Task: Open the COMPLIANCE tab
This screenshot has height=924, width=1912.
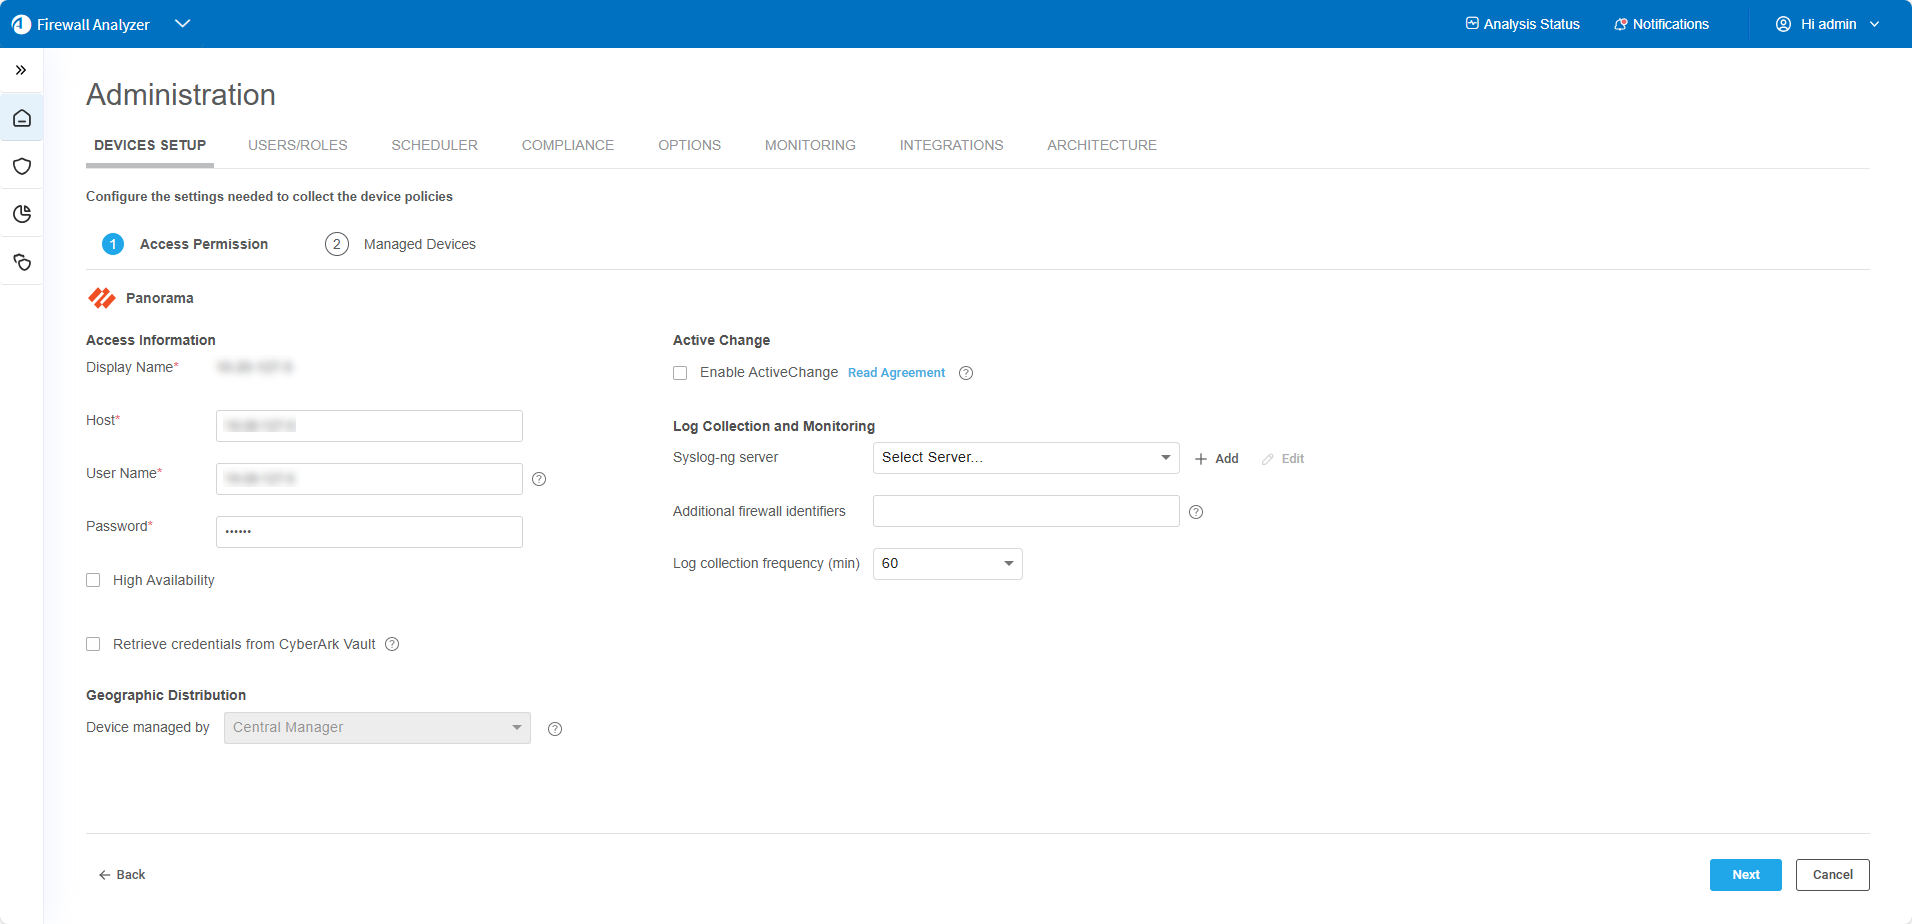Action: click(567, 145)
